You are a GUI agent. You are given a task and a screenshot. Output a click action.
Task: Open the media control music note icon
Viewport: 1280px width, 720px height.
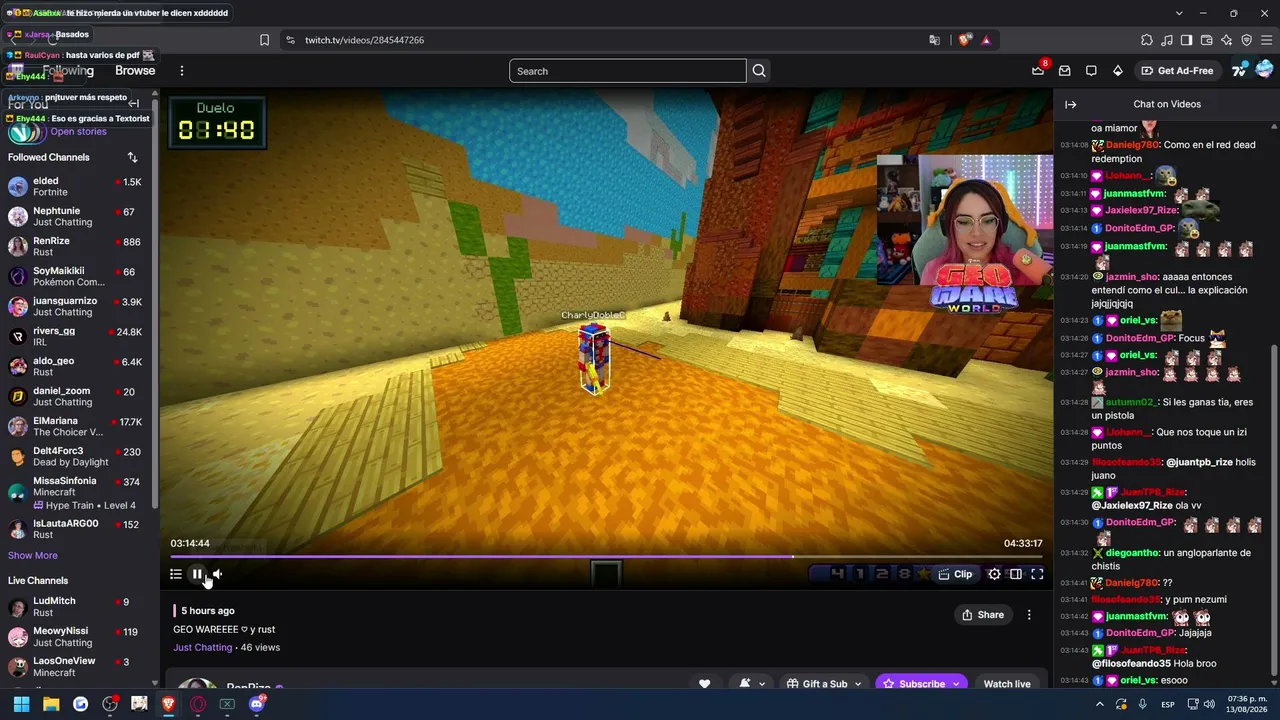point(1167,40)
